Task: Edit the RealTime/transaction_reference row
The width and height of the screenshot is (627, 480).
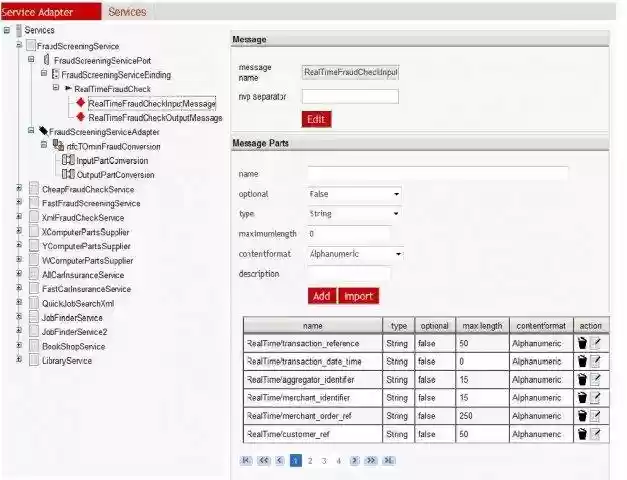Action: [595, 343]
